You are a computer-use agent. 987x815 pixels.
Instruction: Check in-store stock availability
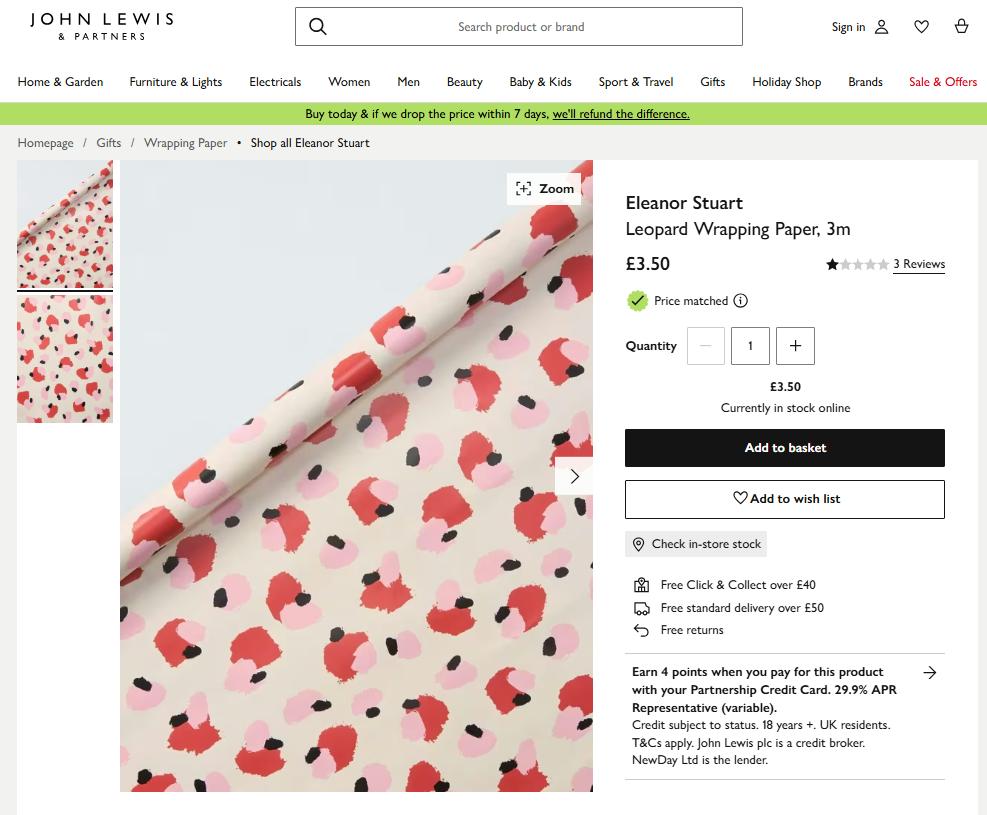696,544
